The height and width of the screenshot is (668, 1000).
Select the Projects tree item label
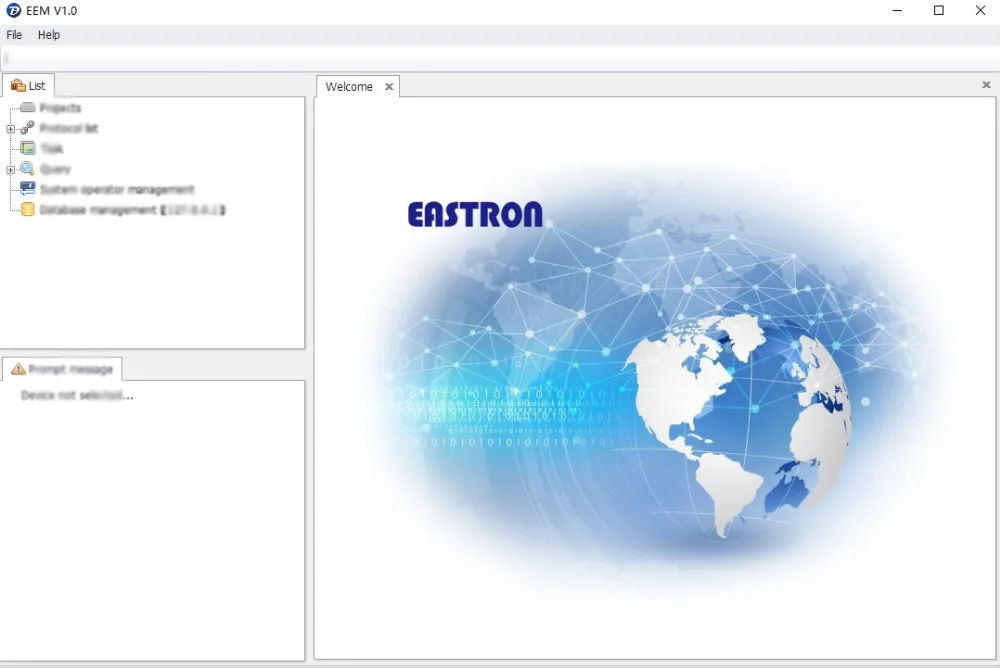tap(61, 108)
